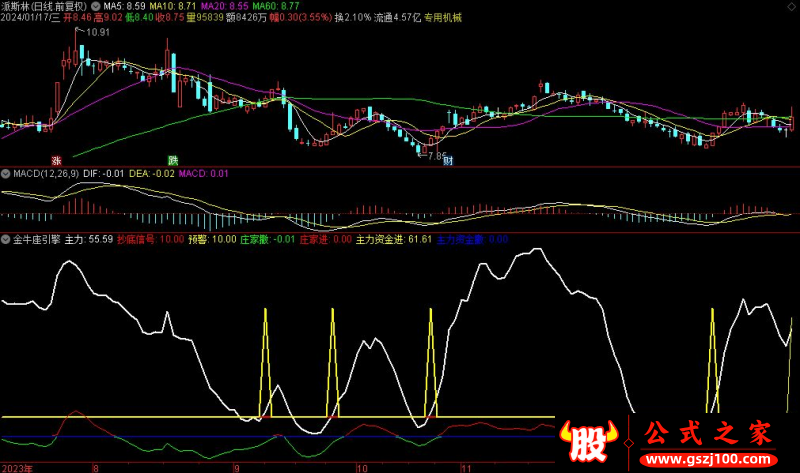Click the red bull 股 logo icon

click(x=589, y=440)
